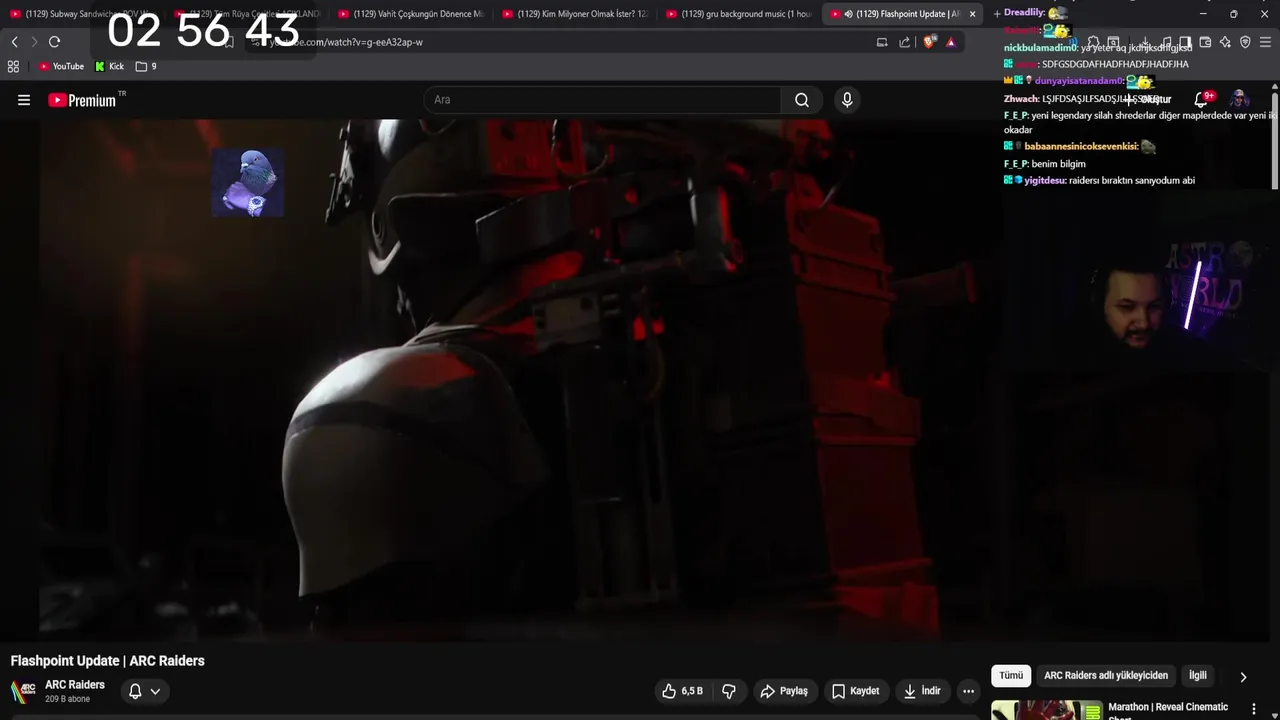The width and height of the screenshot is (1280, 720).
Task: Open ARC Raiders channel name link
Action: [x=75, y=685]
